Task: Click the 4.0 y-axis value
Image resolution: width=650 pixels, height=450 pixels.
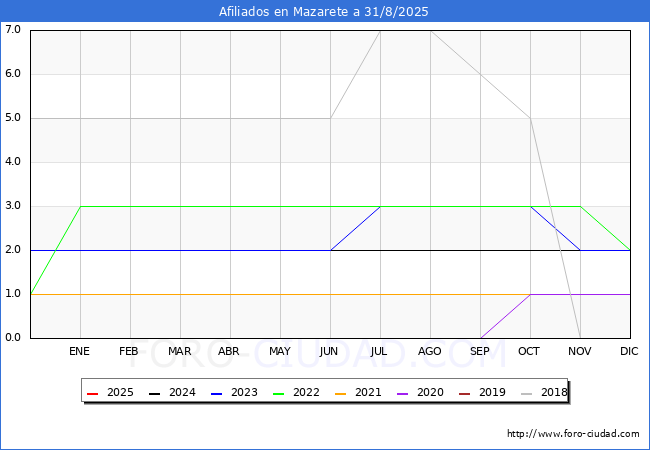Action: tap(13, 161)
